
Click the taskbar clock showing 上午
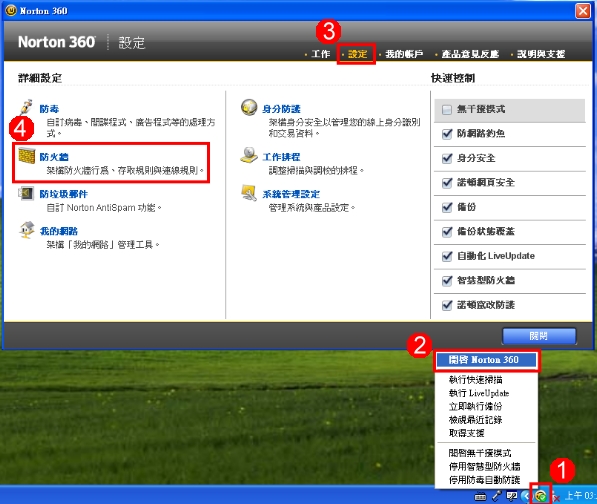click(x=580, y=496)
